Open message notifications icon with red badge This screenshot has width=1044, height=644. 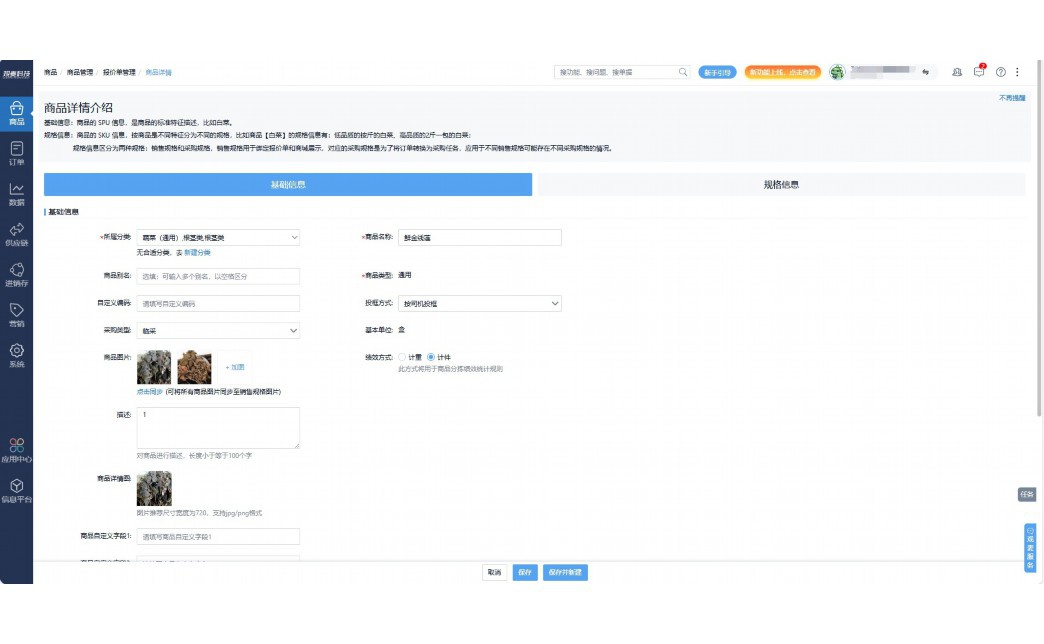point(979,72)
